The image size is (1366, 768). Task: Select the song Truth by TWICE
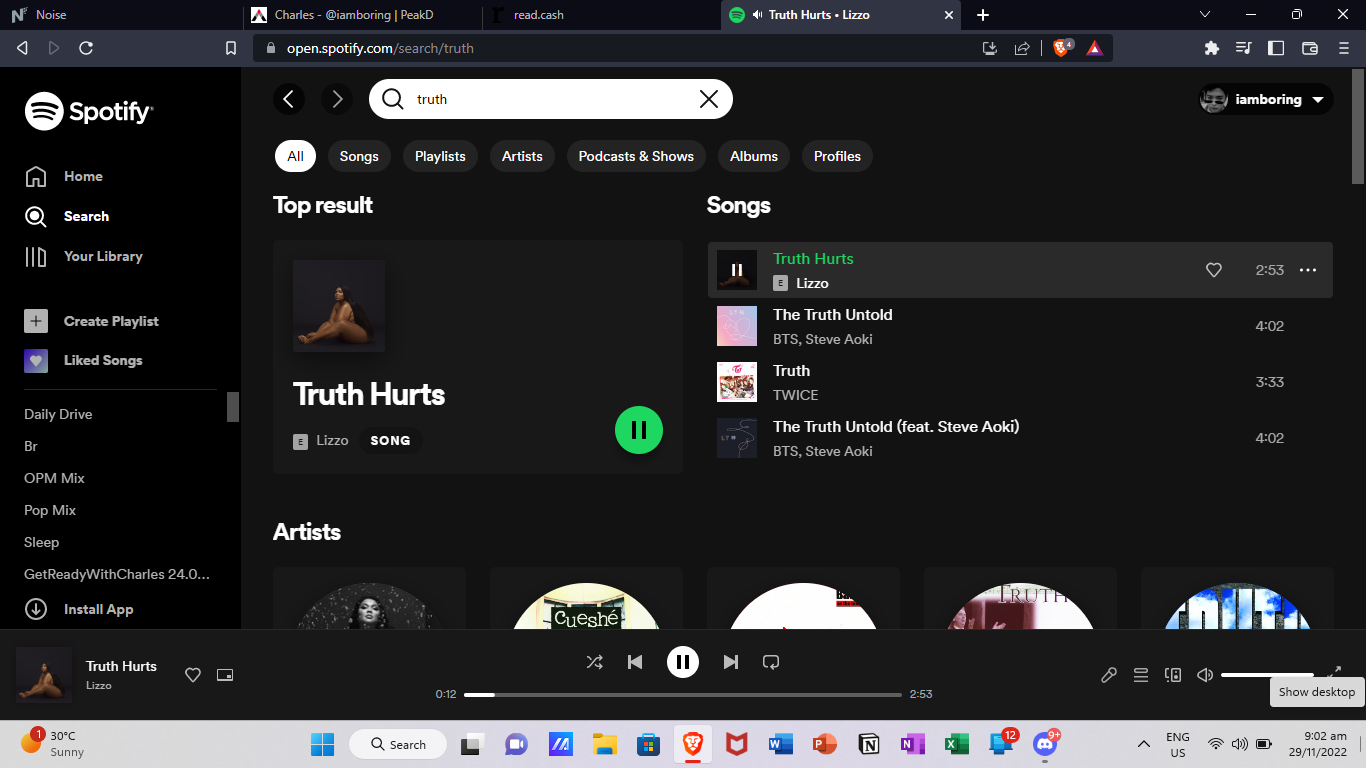[x=1020, y=382]
